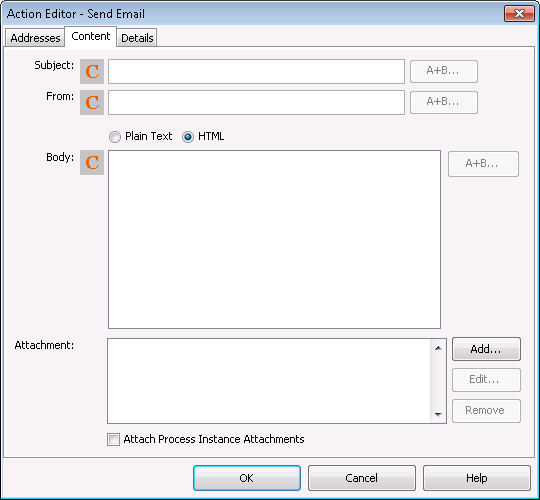Confirm the dialog with OK

247,478
